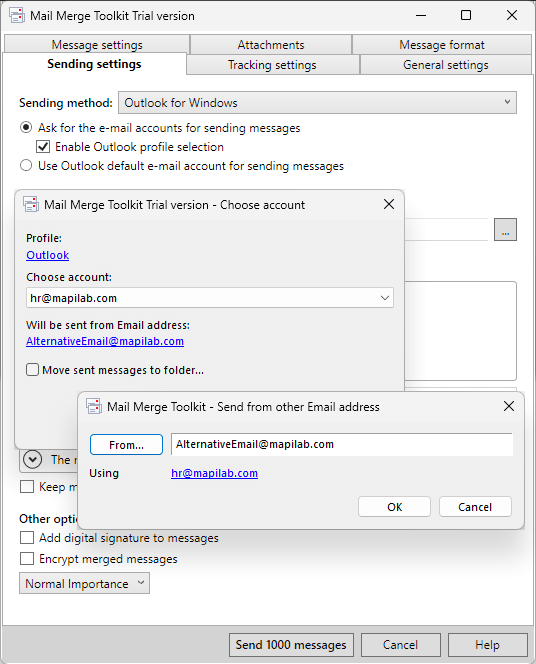Click the Send 1000 messages button
The width and height of the screenshot is (536, 664).
click(291, 645)
